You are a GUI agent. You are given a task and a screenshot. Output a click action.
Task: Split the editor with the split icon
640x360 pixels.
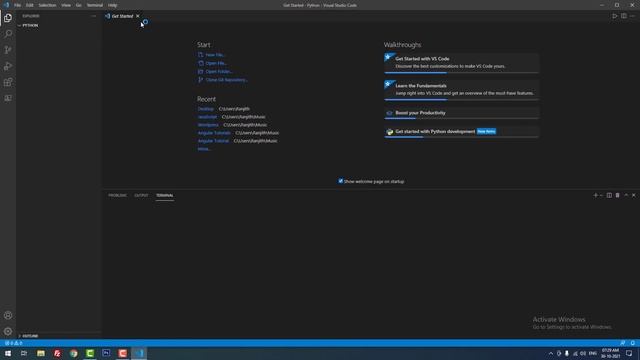point(624,16)
